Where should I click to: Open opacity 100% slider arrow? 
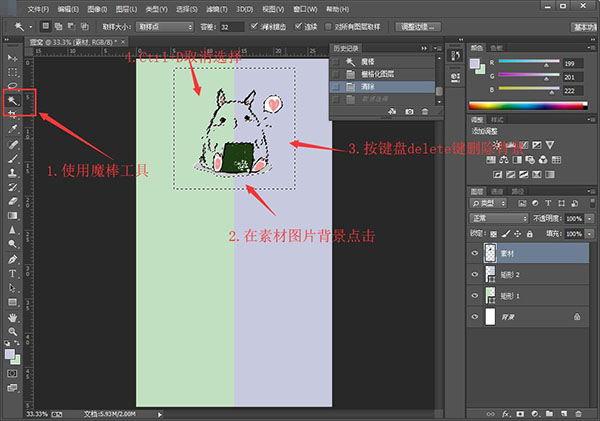click(590, 219)
